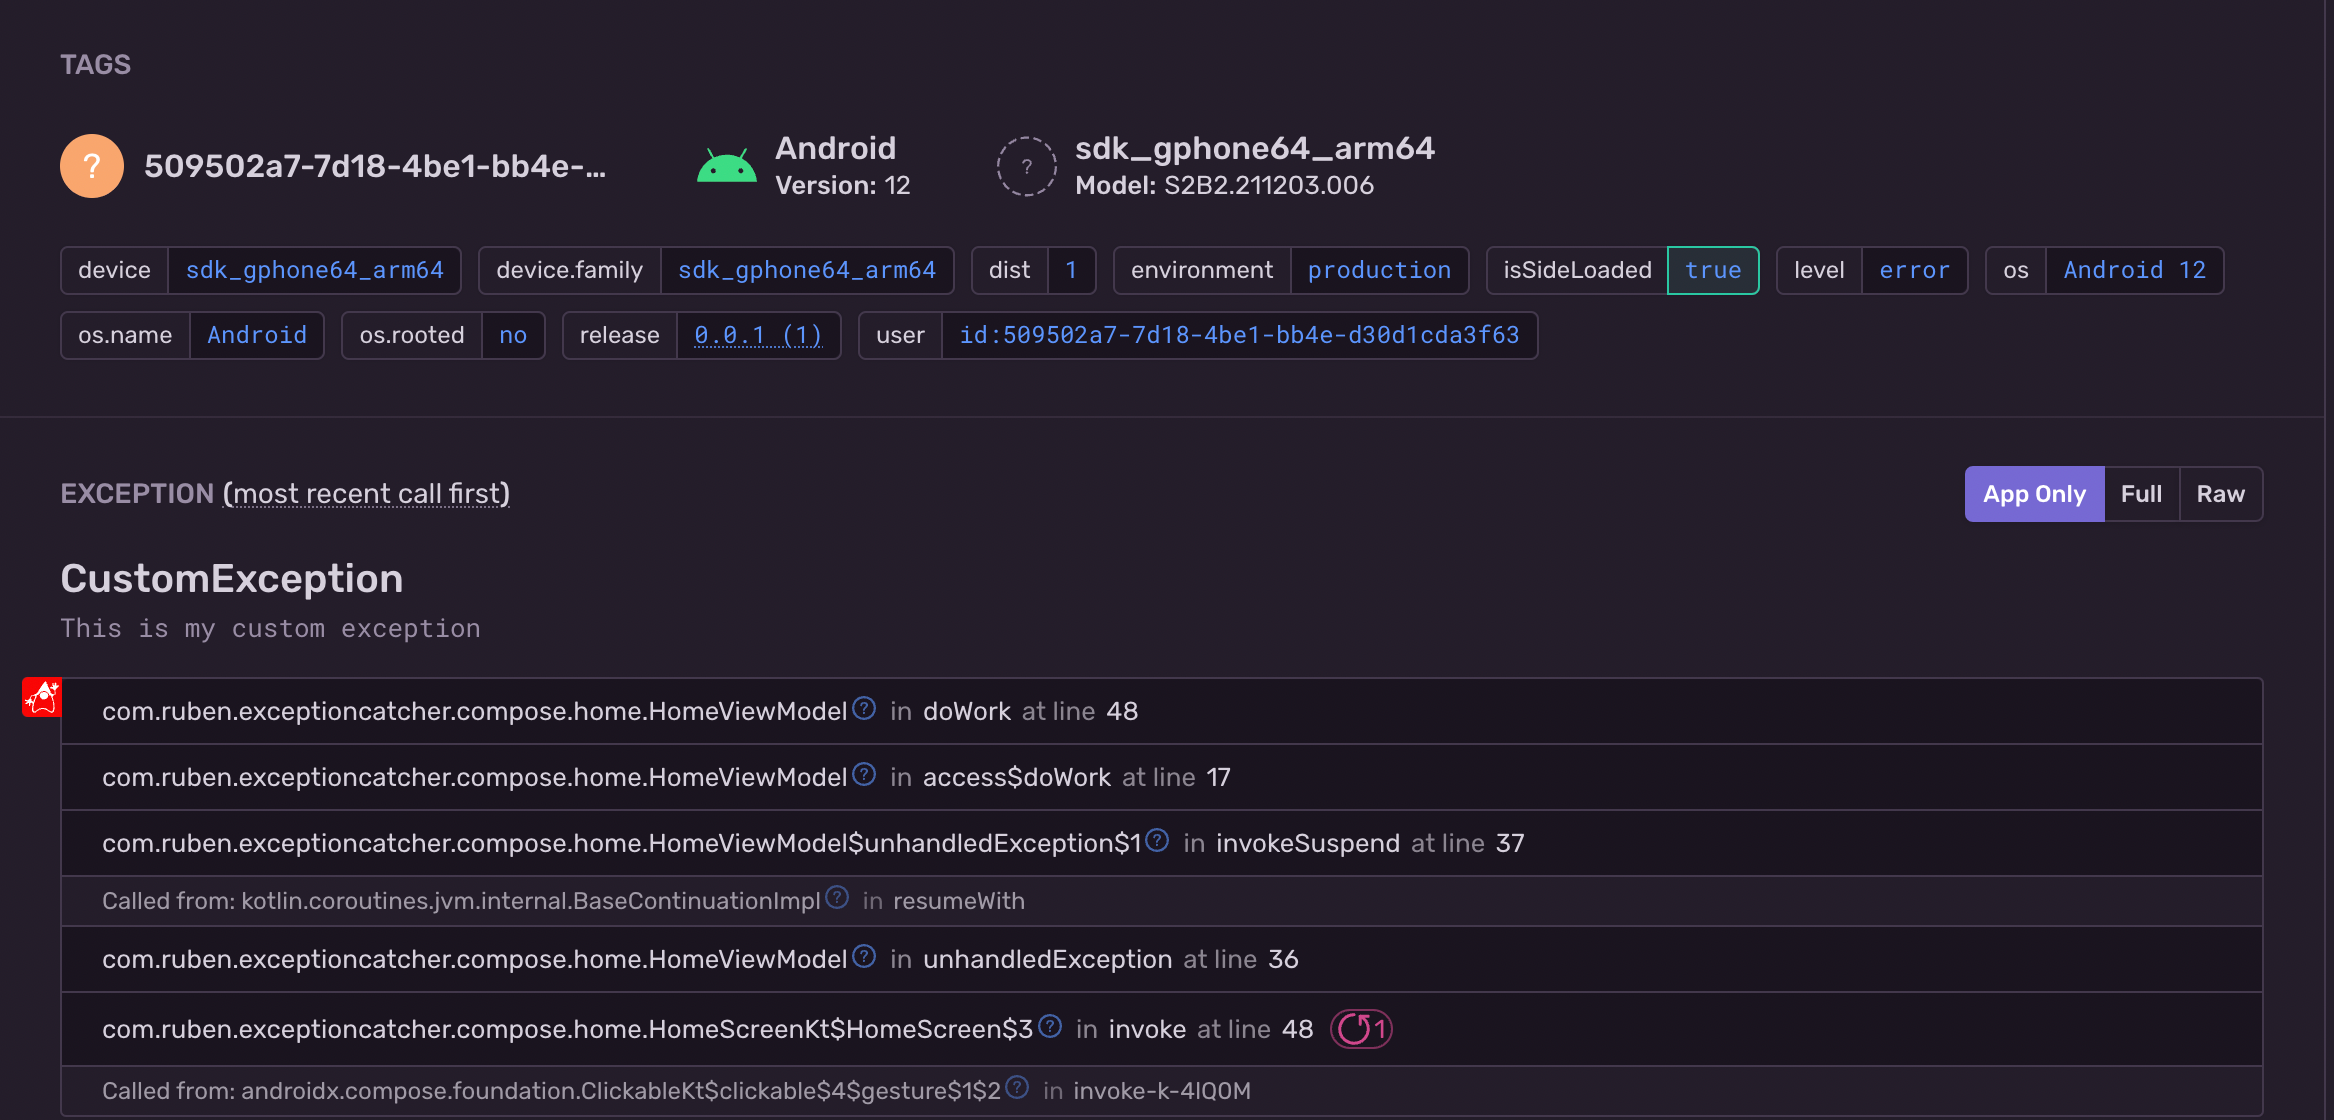Switch the stacktrace to App Only view

point(2034,494)
